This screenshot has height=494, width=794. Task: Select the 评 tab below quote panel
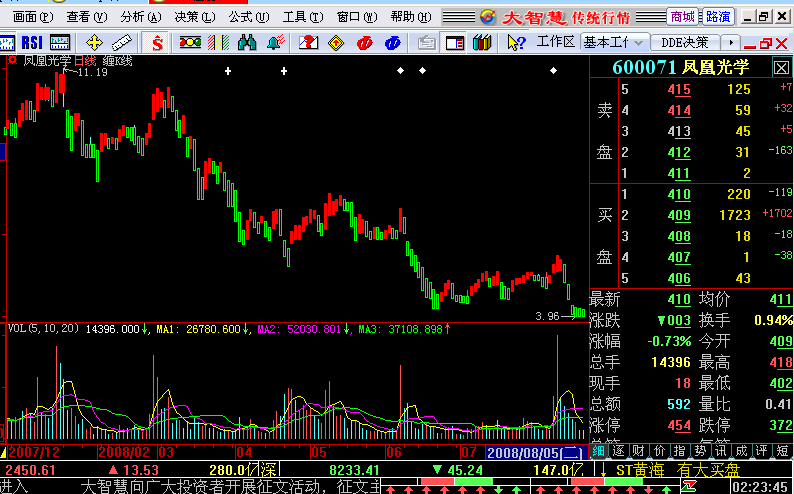[762, 450]
